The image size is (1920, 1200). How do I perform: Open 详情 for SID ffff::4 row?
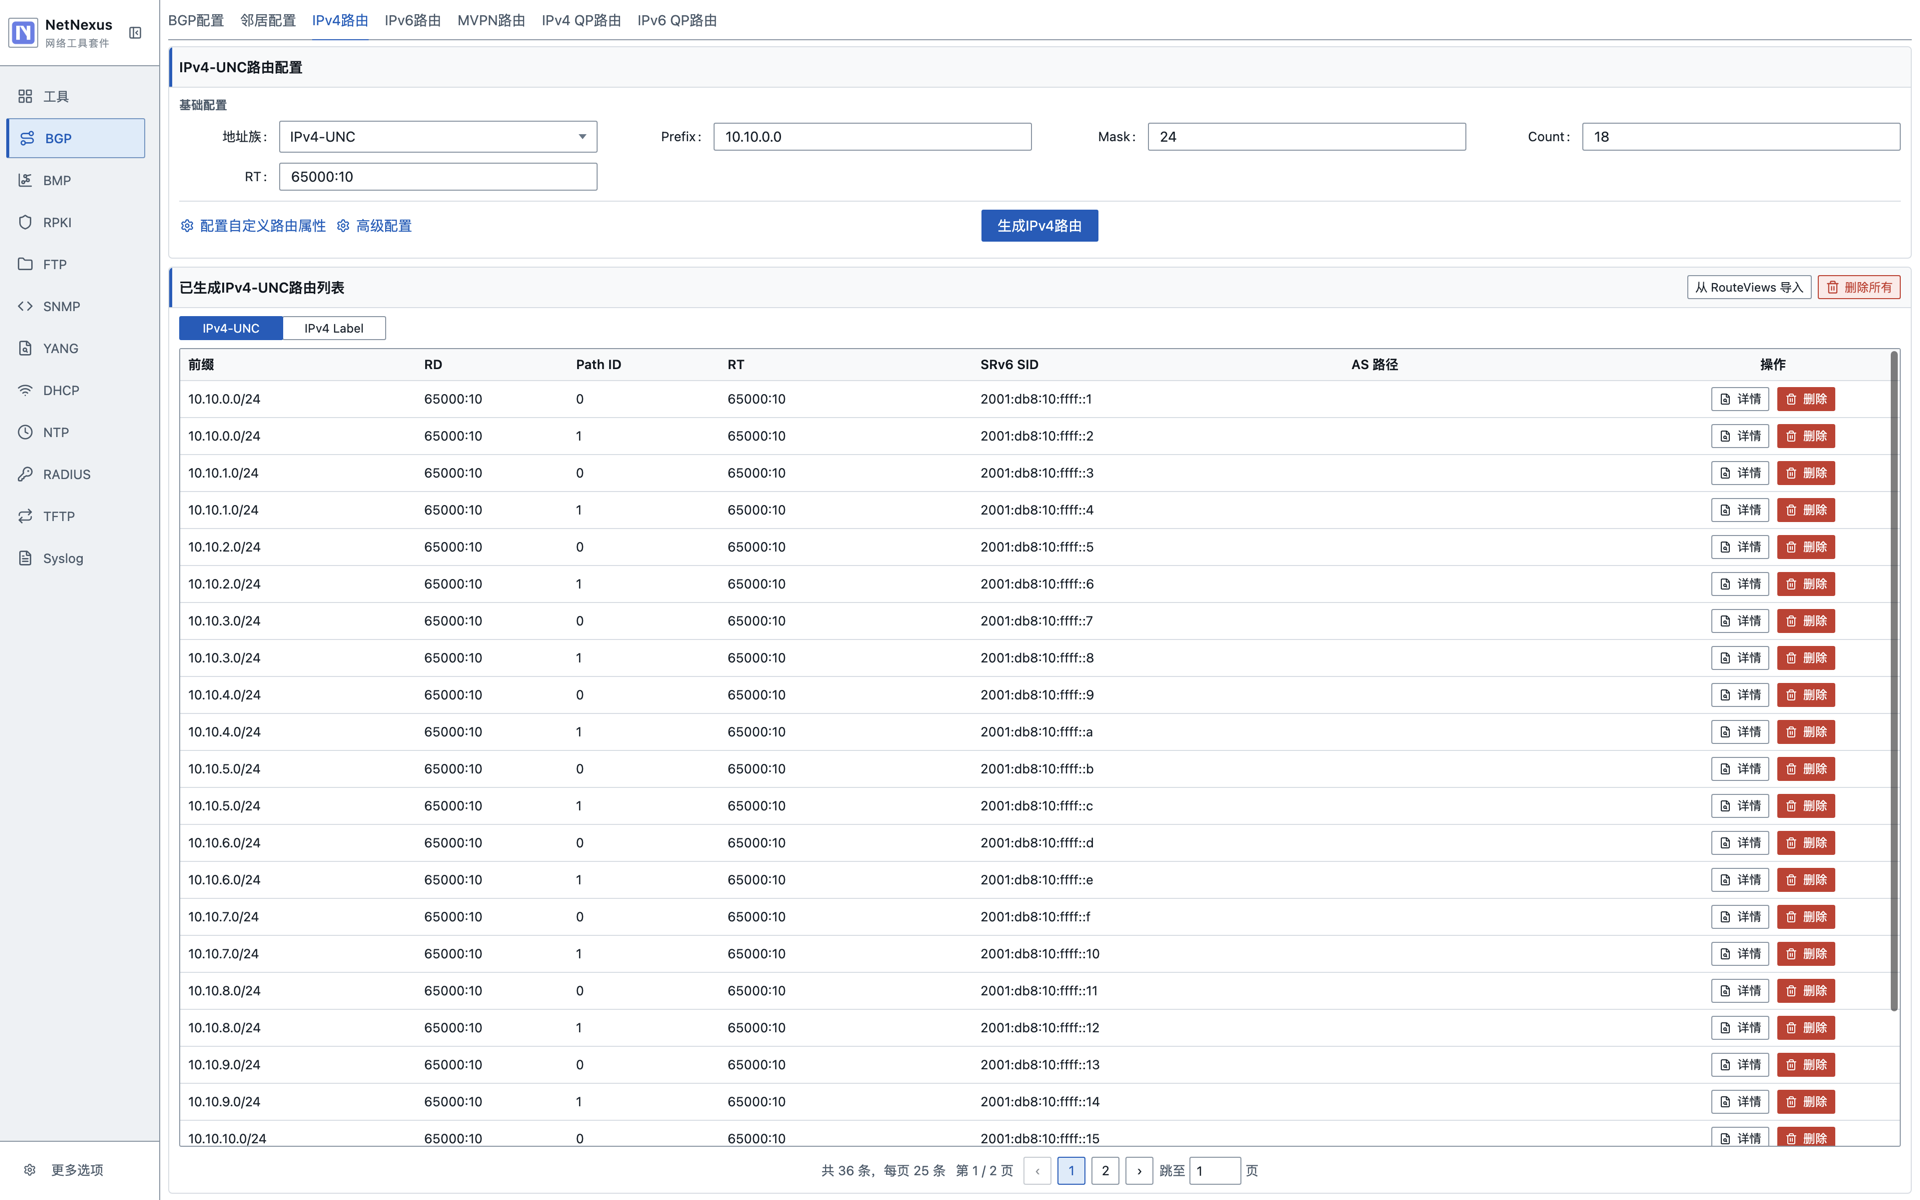(1740, 510)
